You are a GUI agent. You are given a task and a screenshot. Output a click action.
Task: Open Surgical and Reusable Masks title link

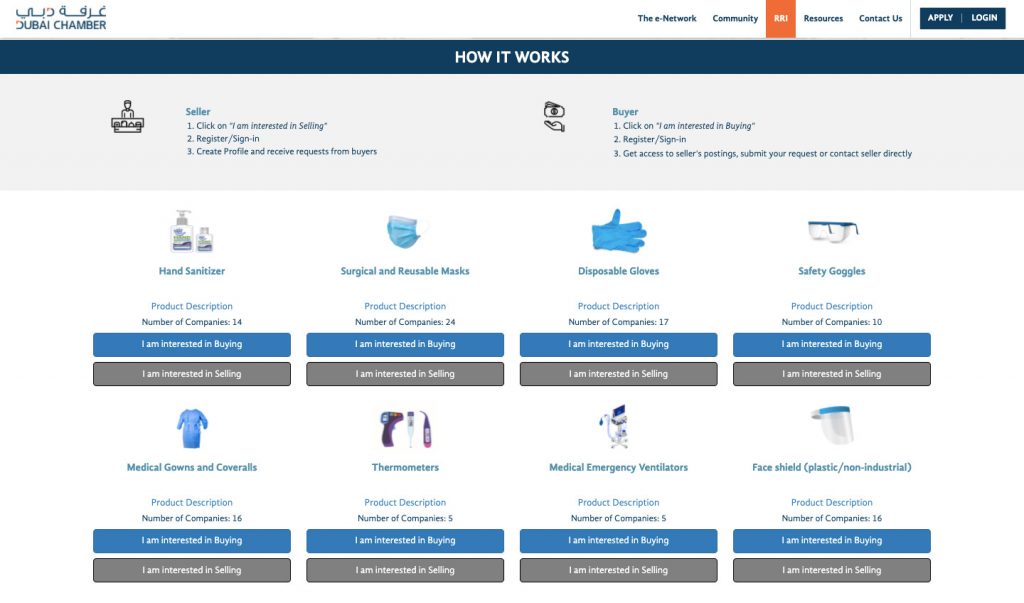[x=405, y=271]
